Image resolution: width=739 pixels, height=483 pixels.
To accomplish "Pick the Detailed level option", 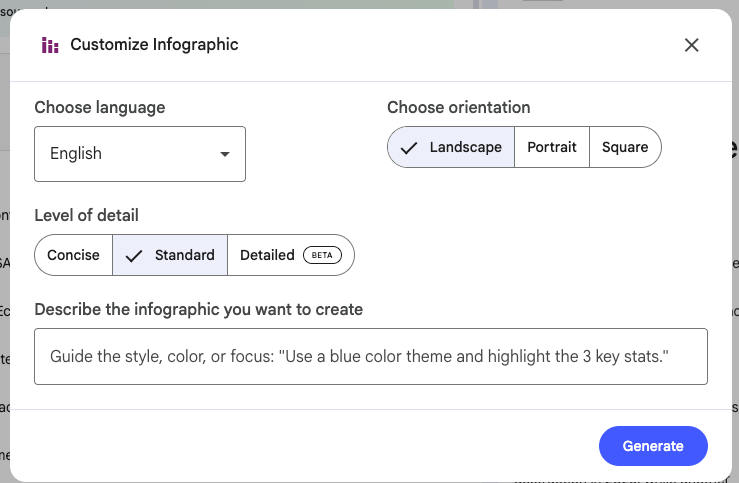I will pyautogui.click(x=268, y=255).
